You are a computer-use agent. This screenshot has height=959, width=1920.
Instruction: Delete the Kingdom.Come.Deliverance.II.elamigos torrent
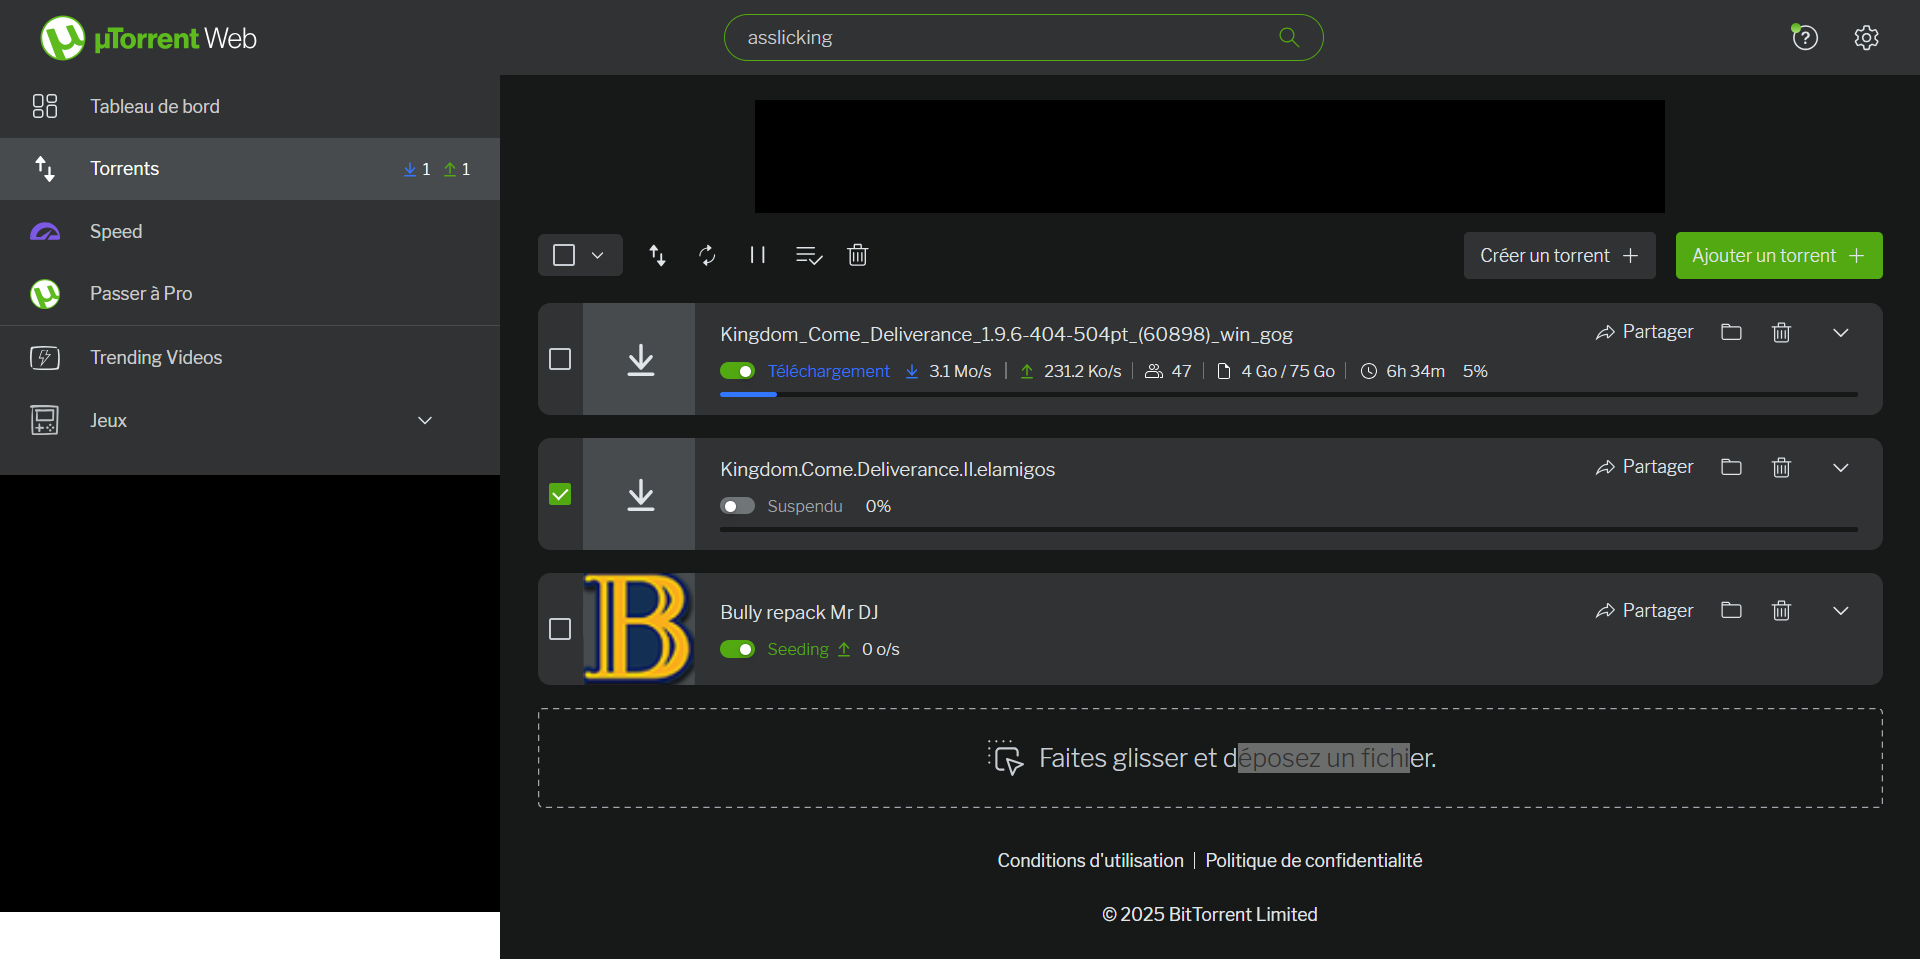point(1781,467)
